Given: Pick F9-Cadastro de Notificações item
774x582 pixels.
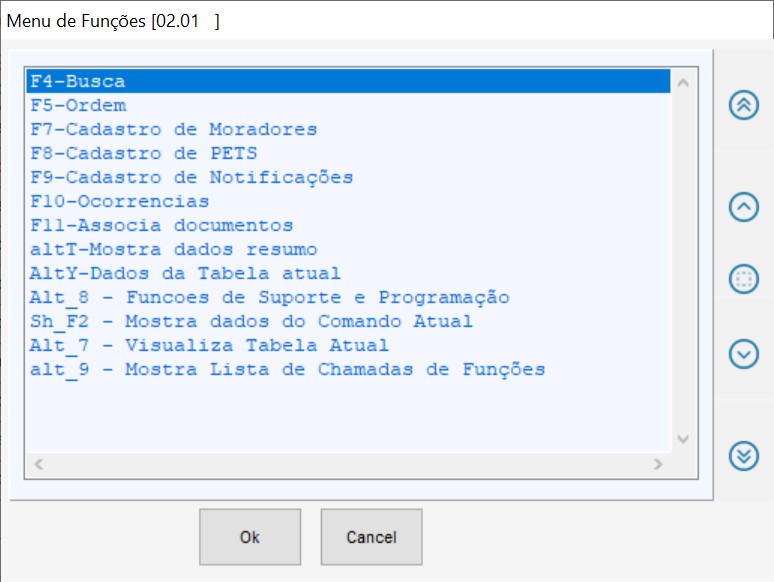Looking at the screenshot, I should click(x=192, y=177).
